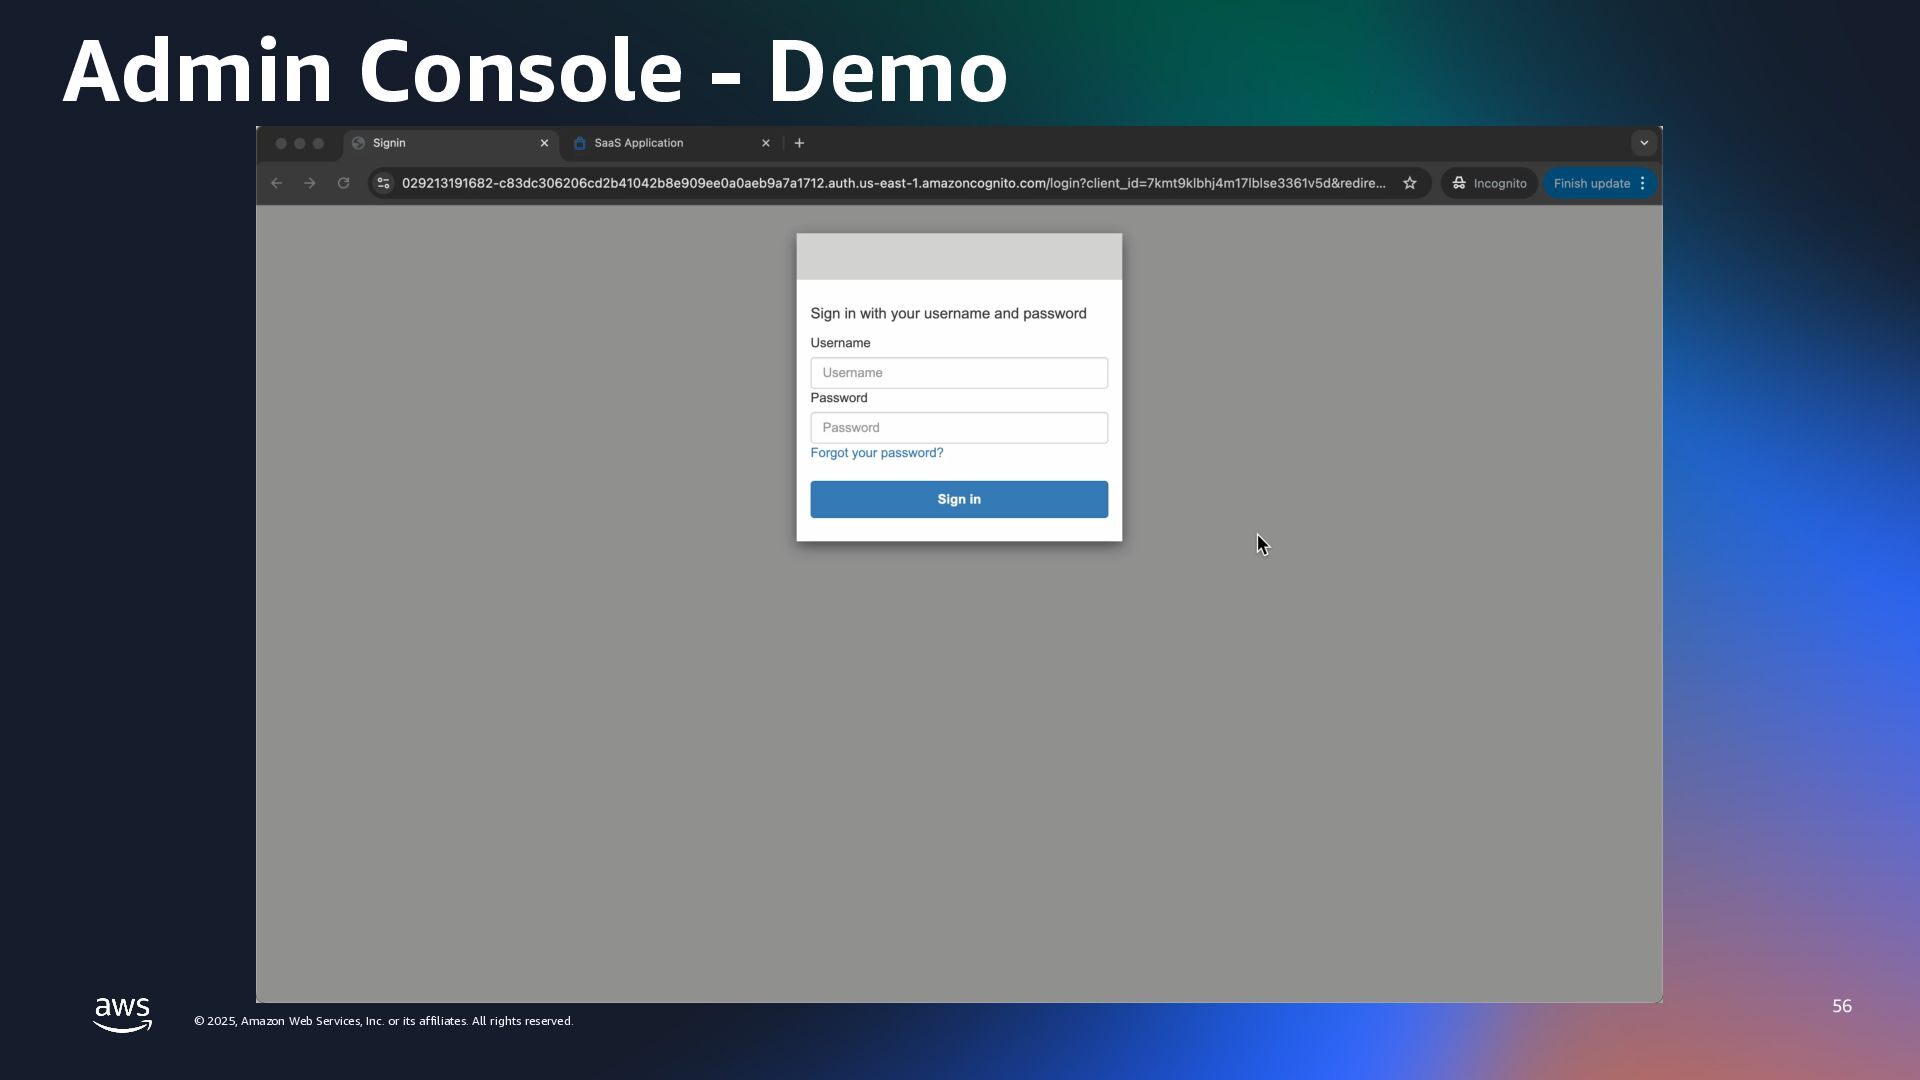Open site information icon in address bar

(384, 183)
